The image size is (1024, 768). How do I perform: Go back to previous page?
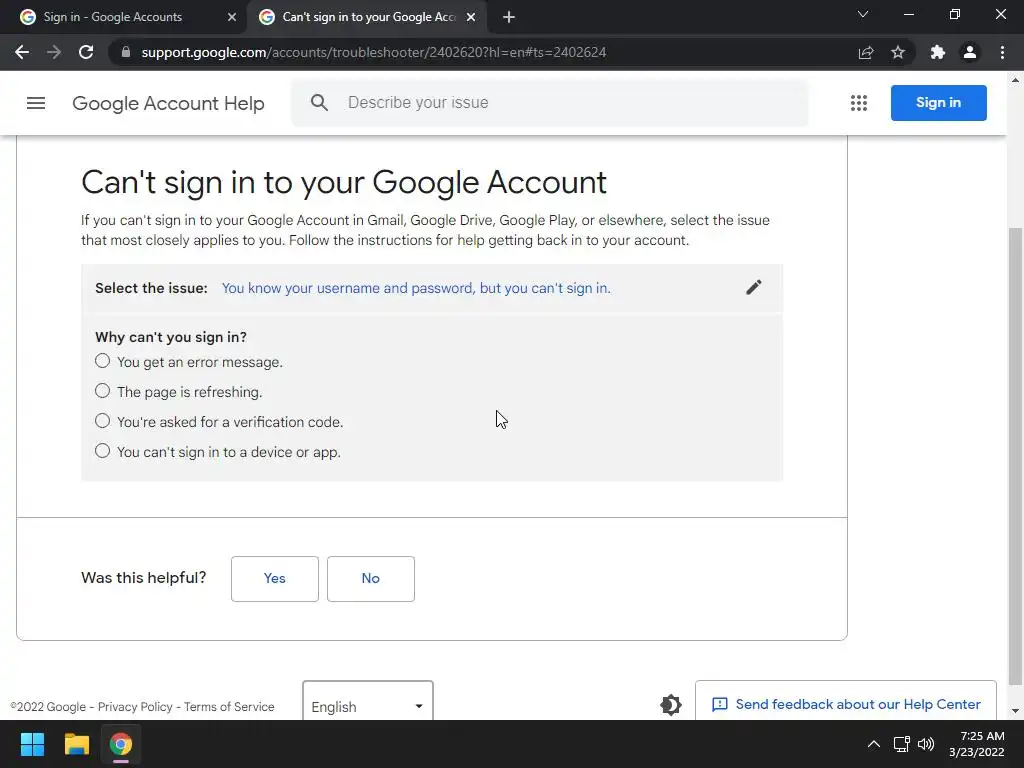pyautogui.click(x=22, y=52)
